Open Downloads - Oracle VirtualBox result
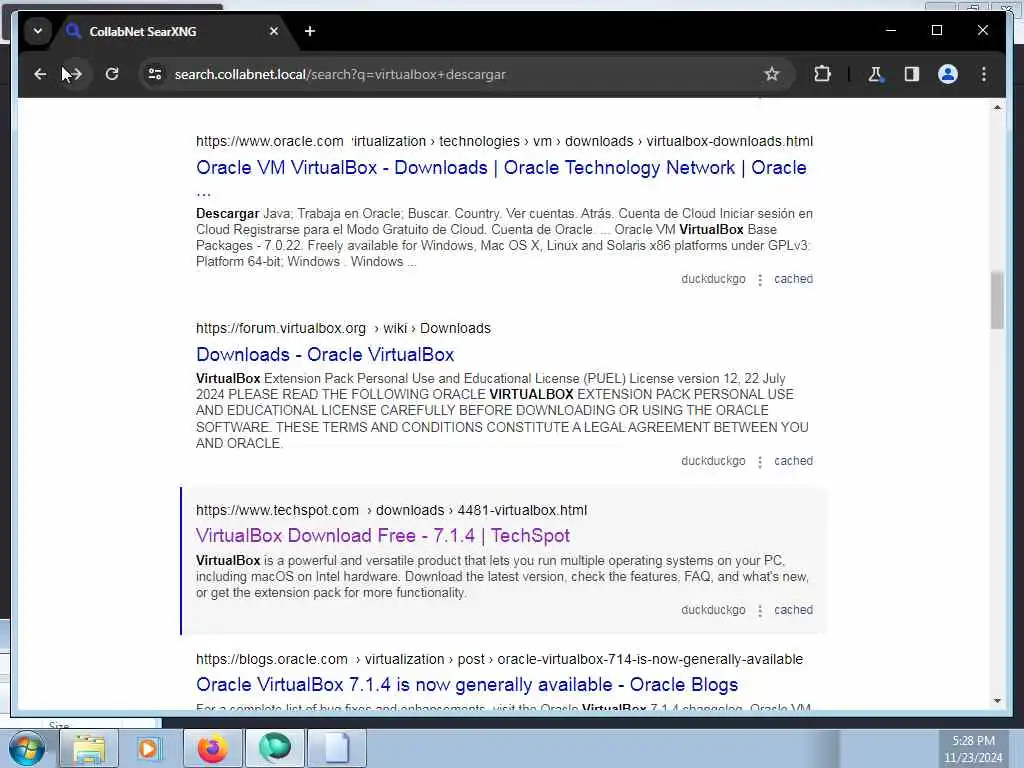Viewport: 1024px width, 768px height. tap(325, 355)
